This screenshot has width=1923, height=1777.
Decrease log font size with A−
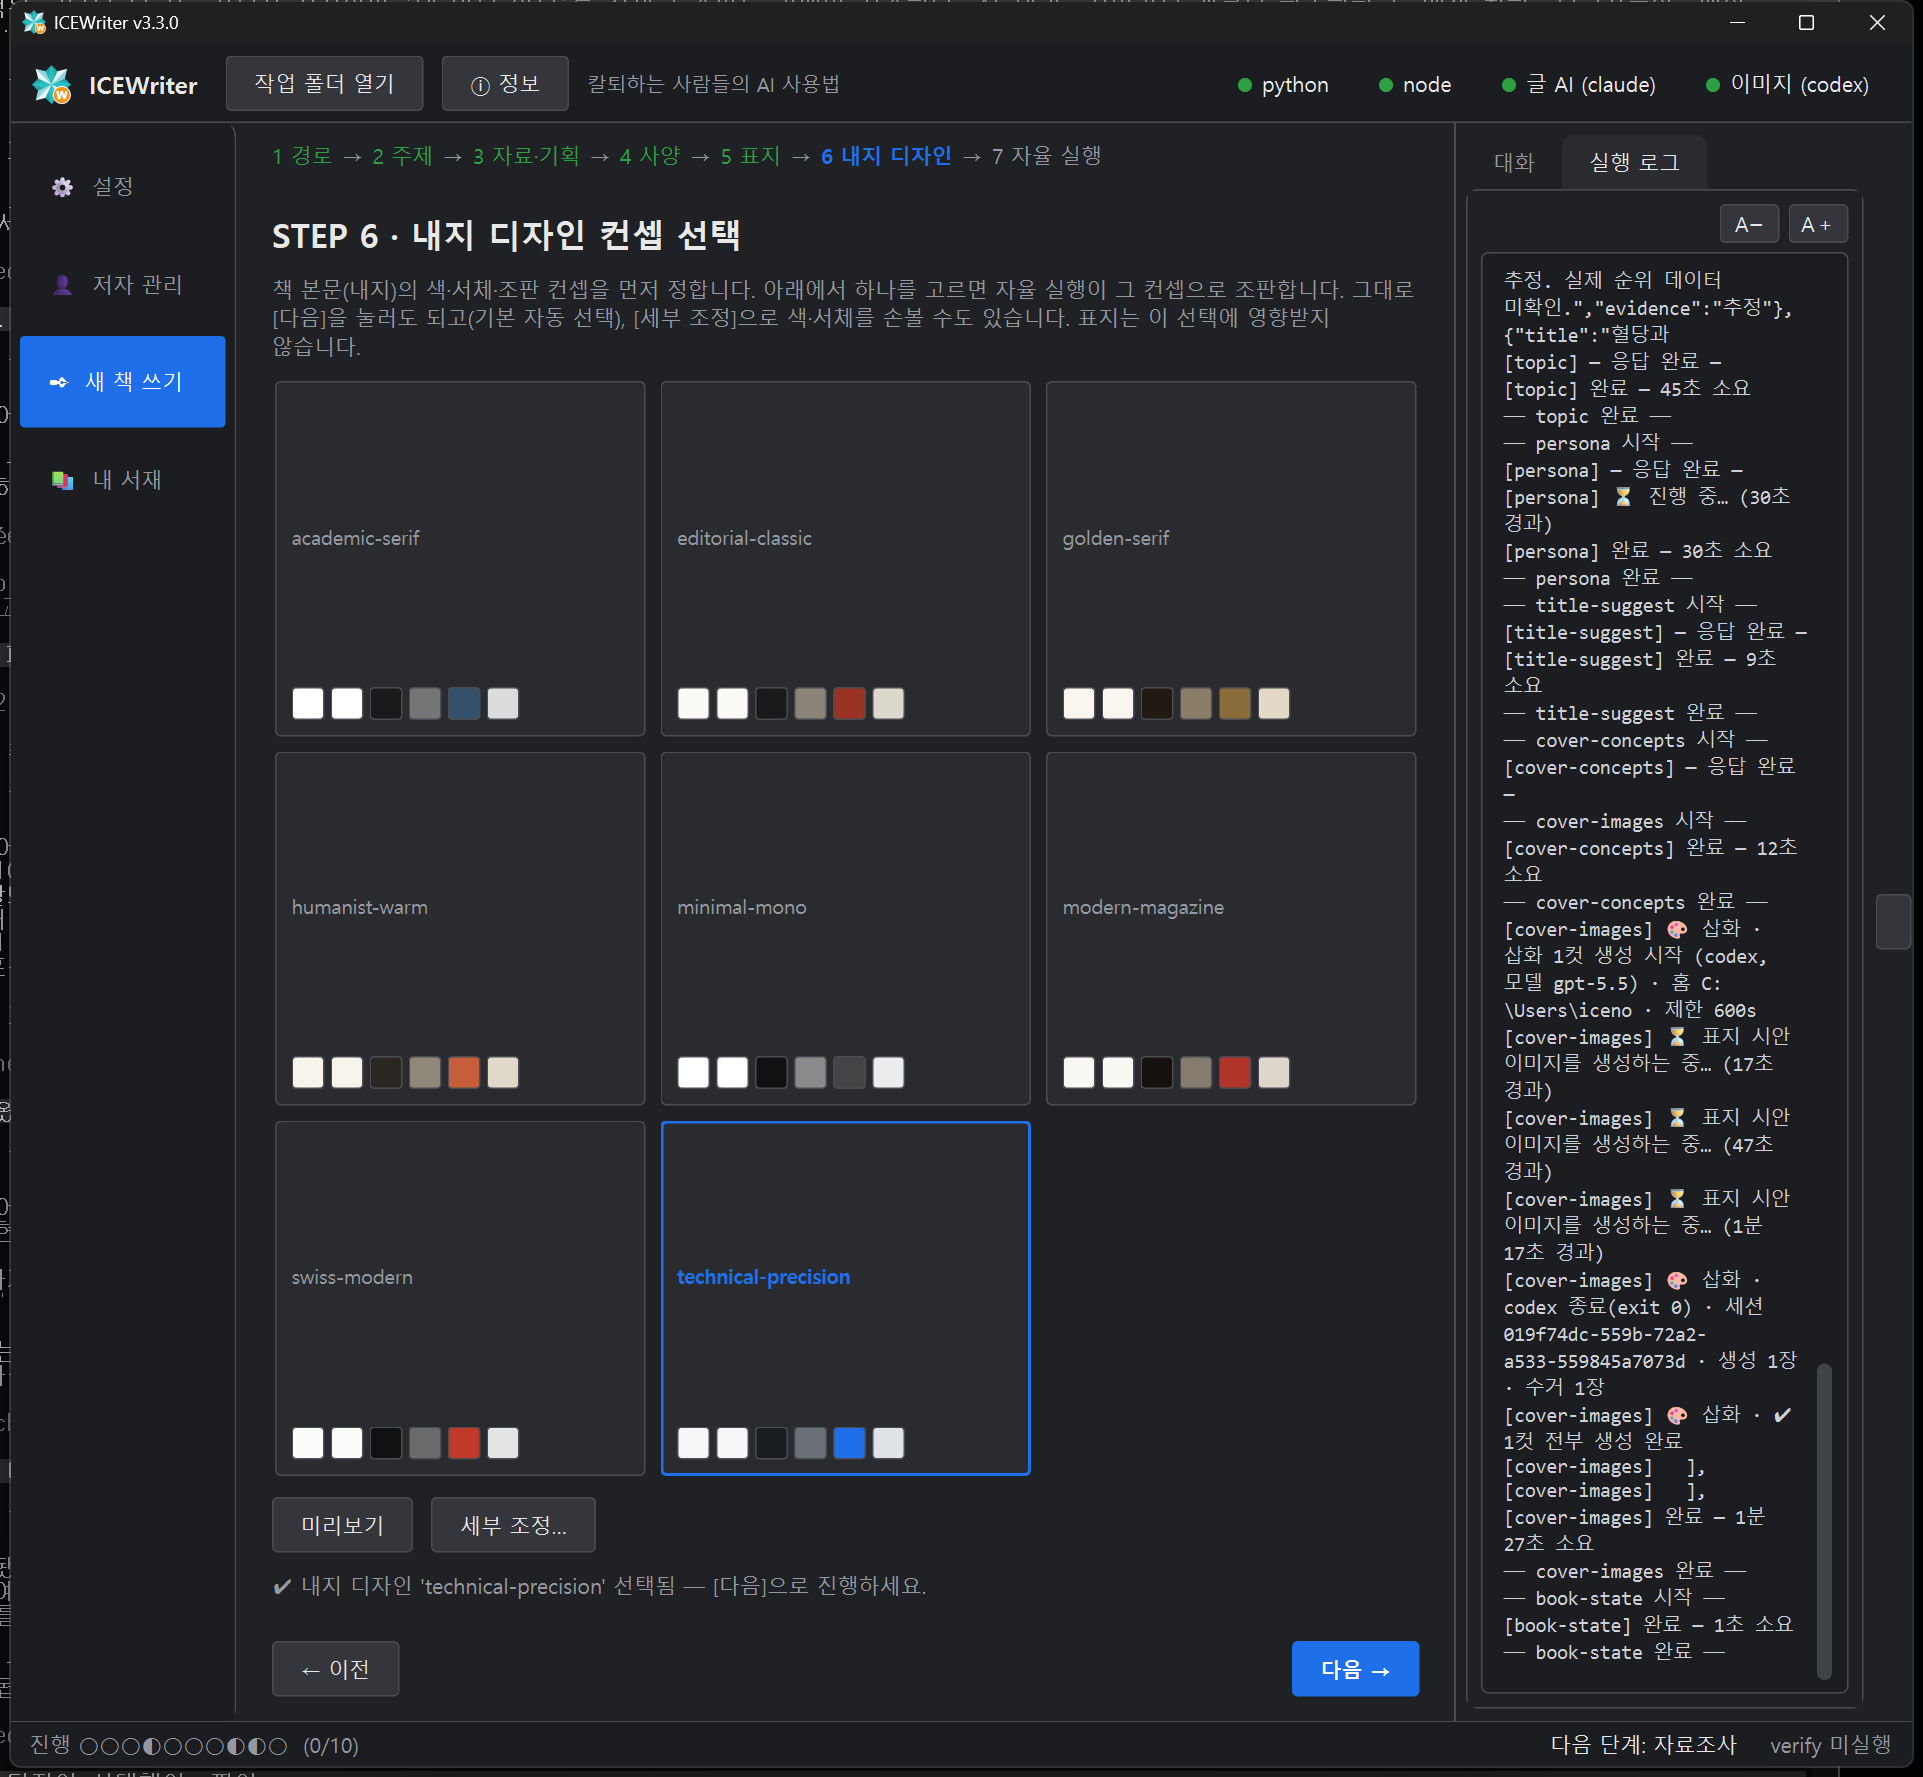pos(1749,224)
